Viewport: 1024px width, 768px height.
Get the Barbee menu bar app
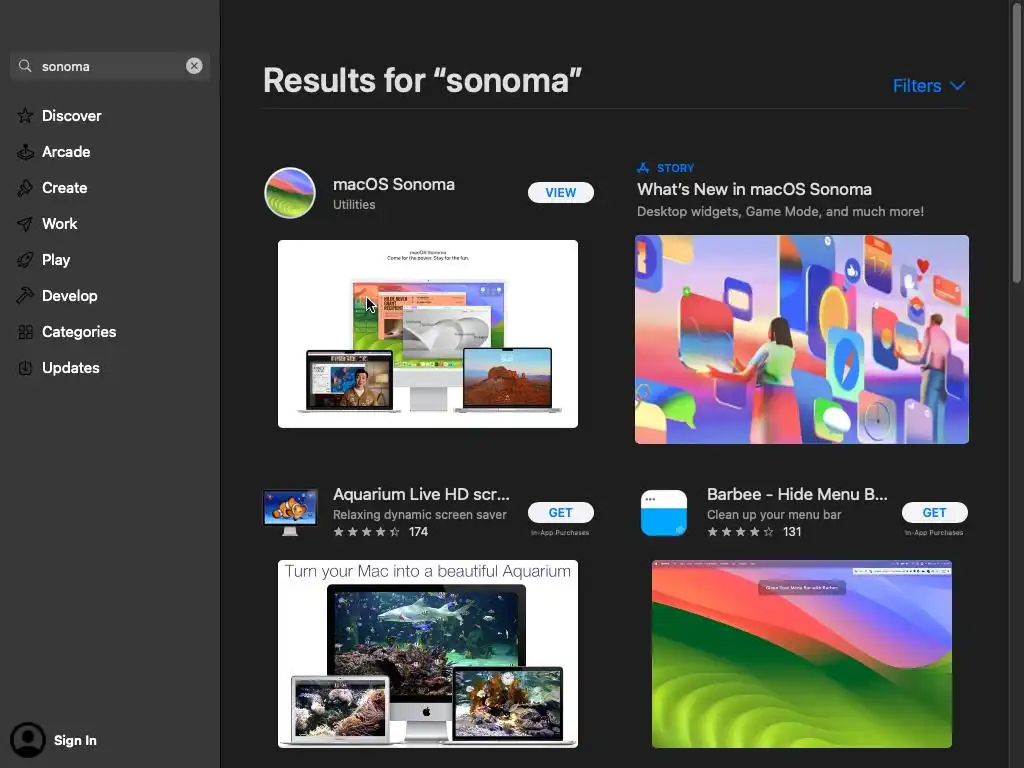pos(935,513)
